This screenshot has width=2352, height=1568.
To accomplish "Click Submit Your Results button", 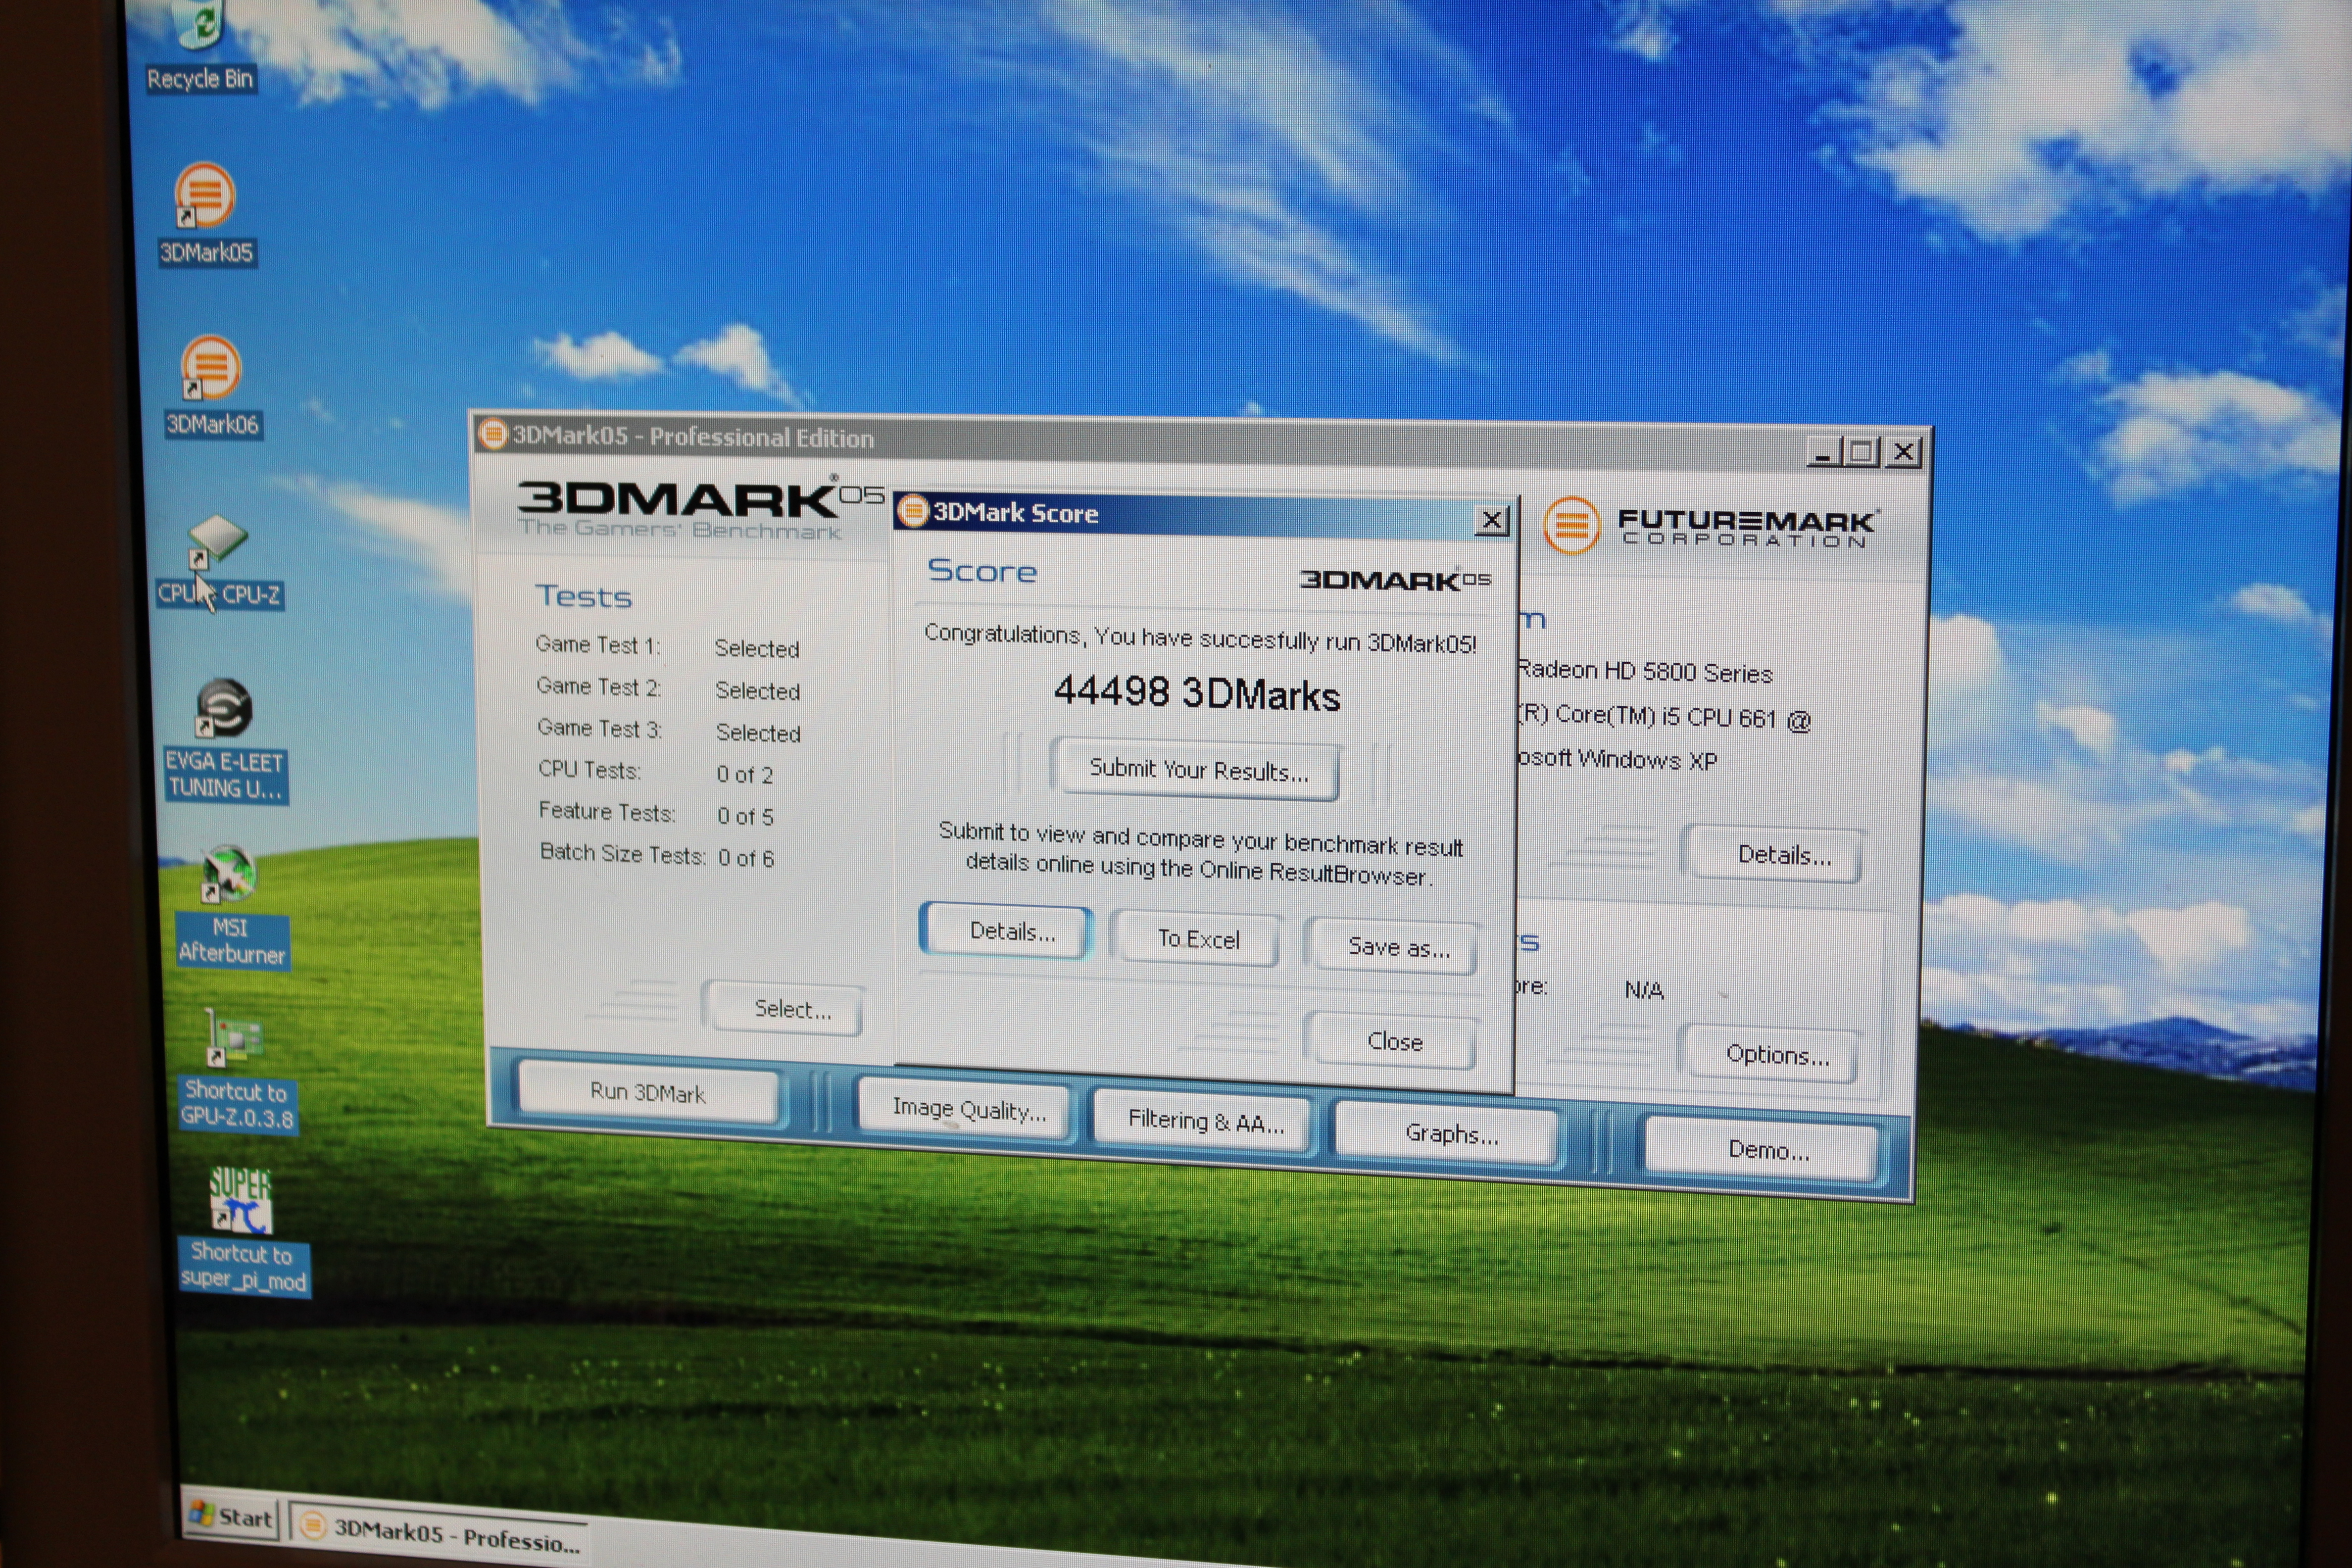I will tap(1197, 770).
